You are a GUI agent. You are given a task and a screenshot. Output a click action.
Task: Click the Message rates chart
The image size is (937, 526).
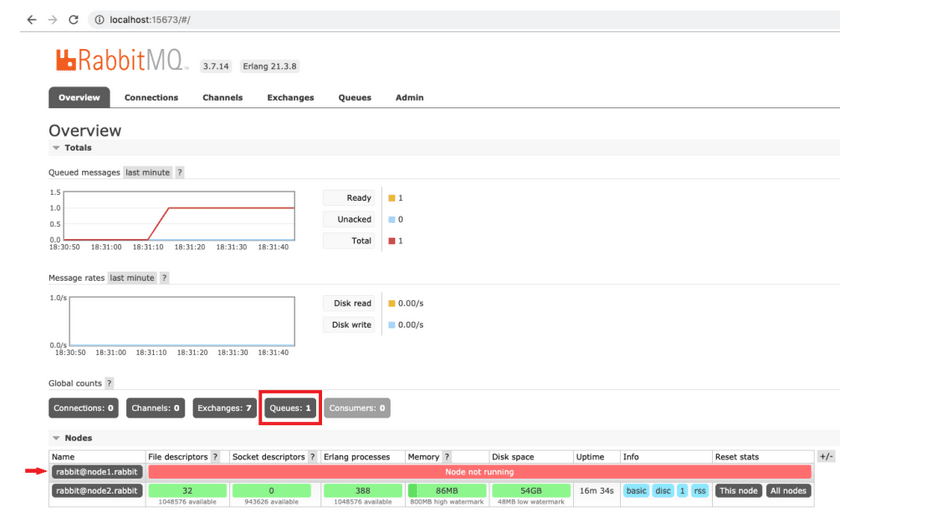[x=182, y=321]
